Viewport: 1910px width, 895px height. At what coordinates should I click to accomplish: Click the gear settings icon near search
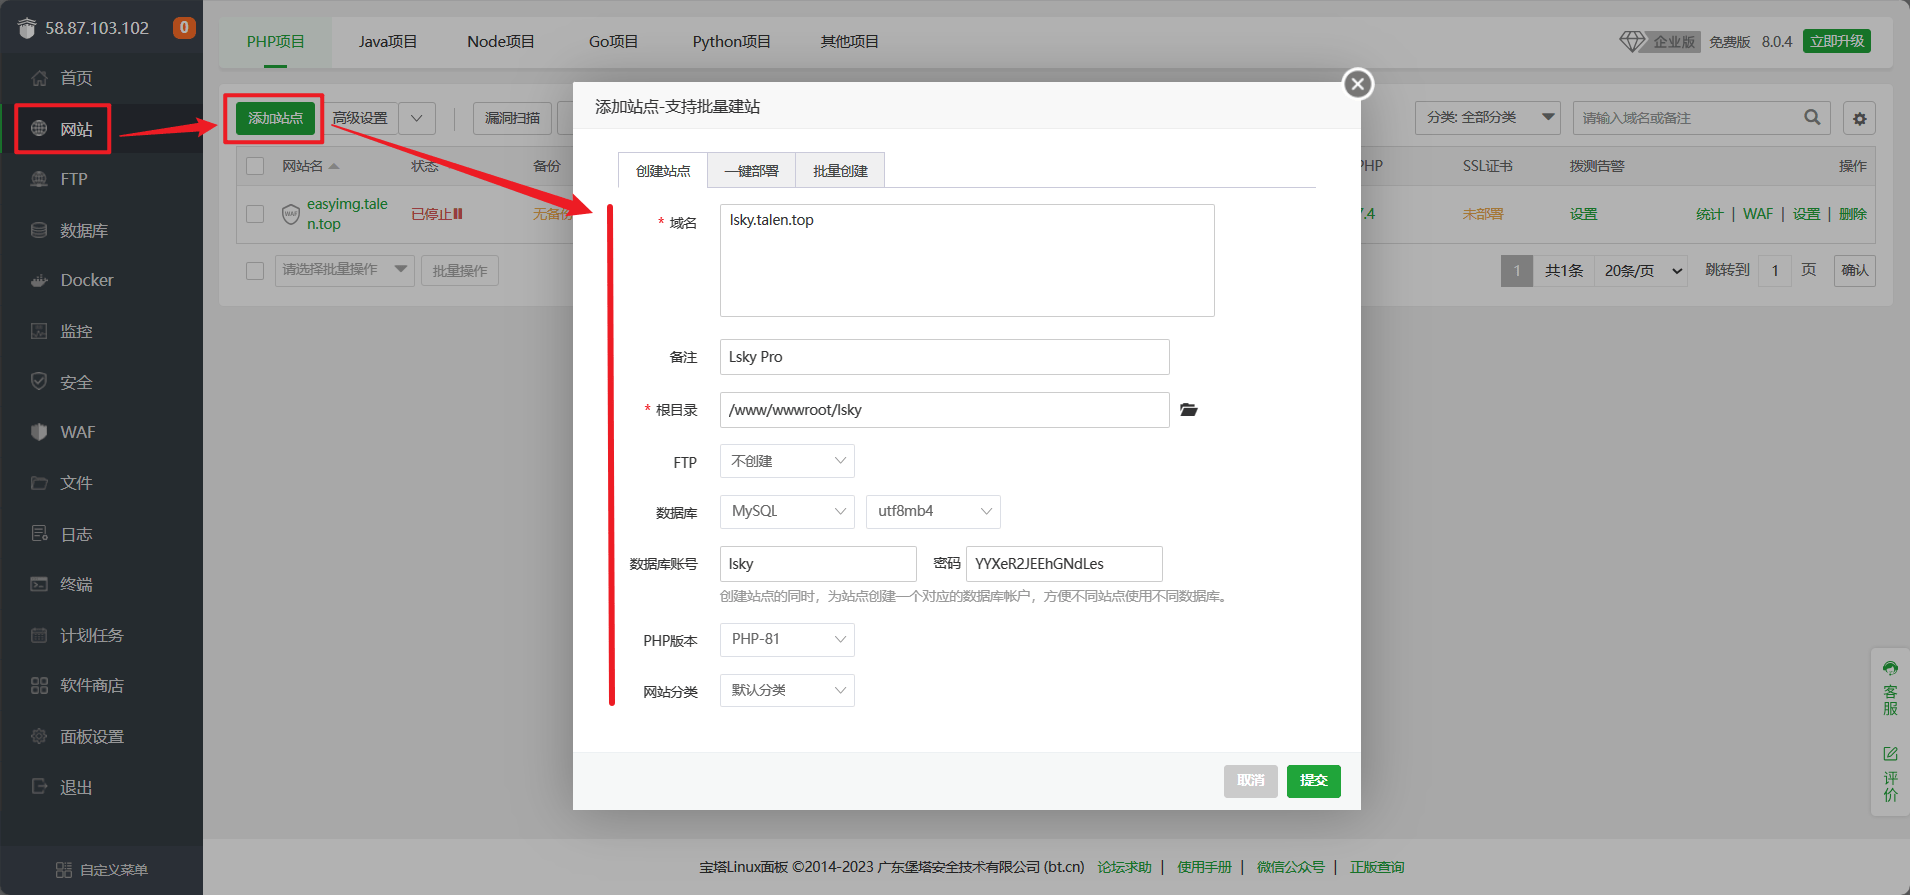(x=1859, y=118)
